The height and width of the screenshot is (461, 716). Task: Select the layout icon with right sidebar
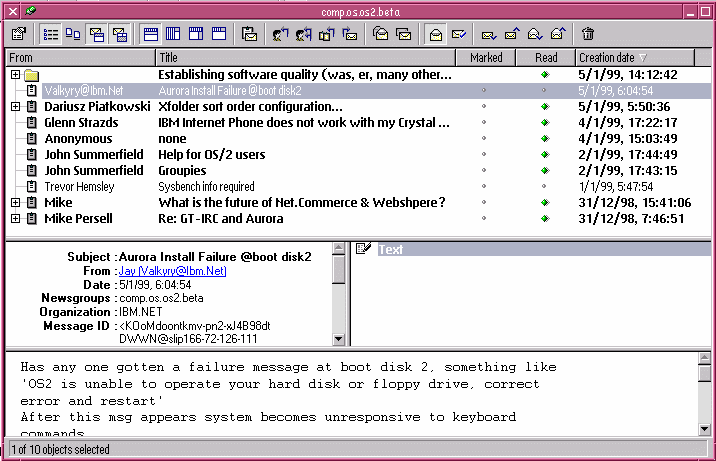click(196, 34)
